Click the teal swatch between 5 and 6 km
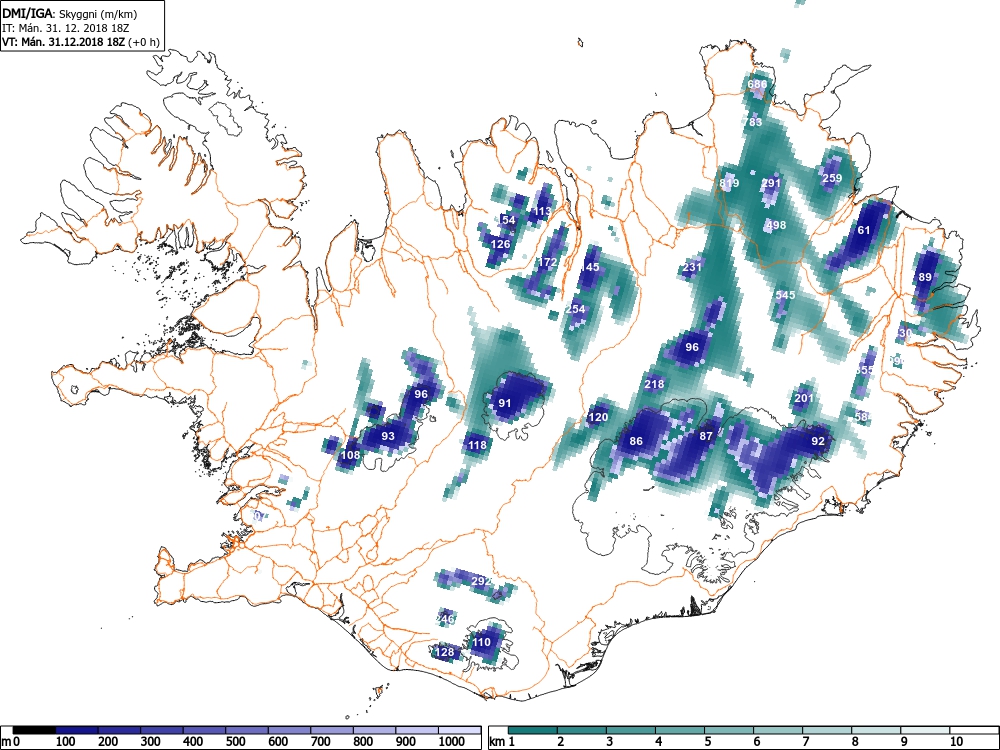Screen dimensions: 1000x750 pos(729,730)
